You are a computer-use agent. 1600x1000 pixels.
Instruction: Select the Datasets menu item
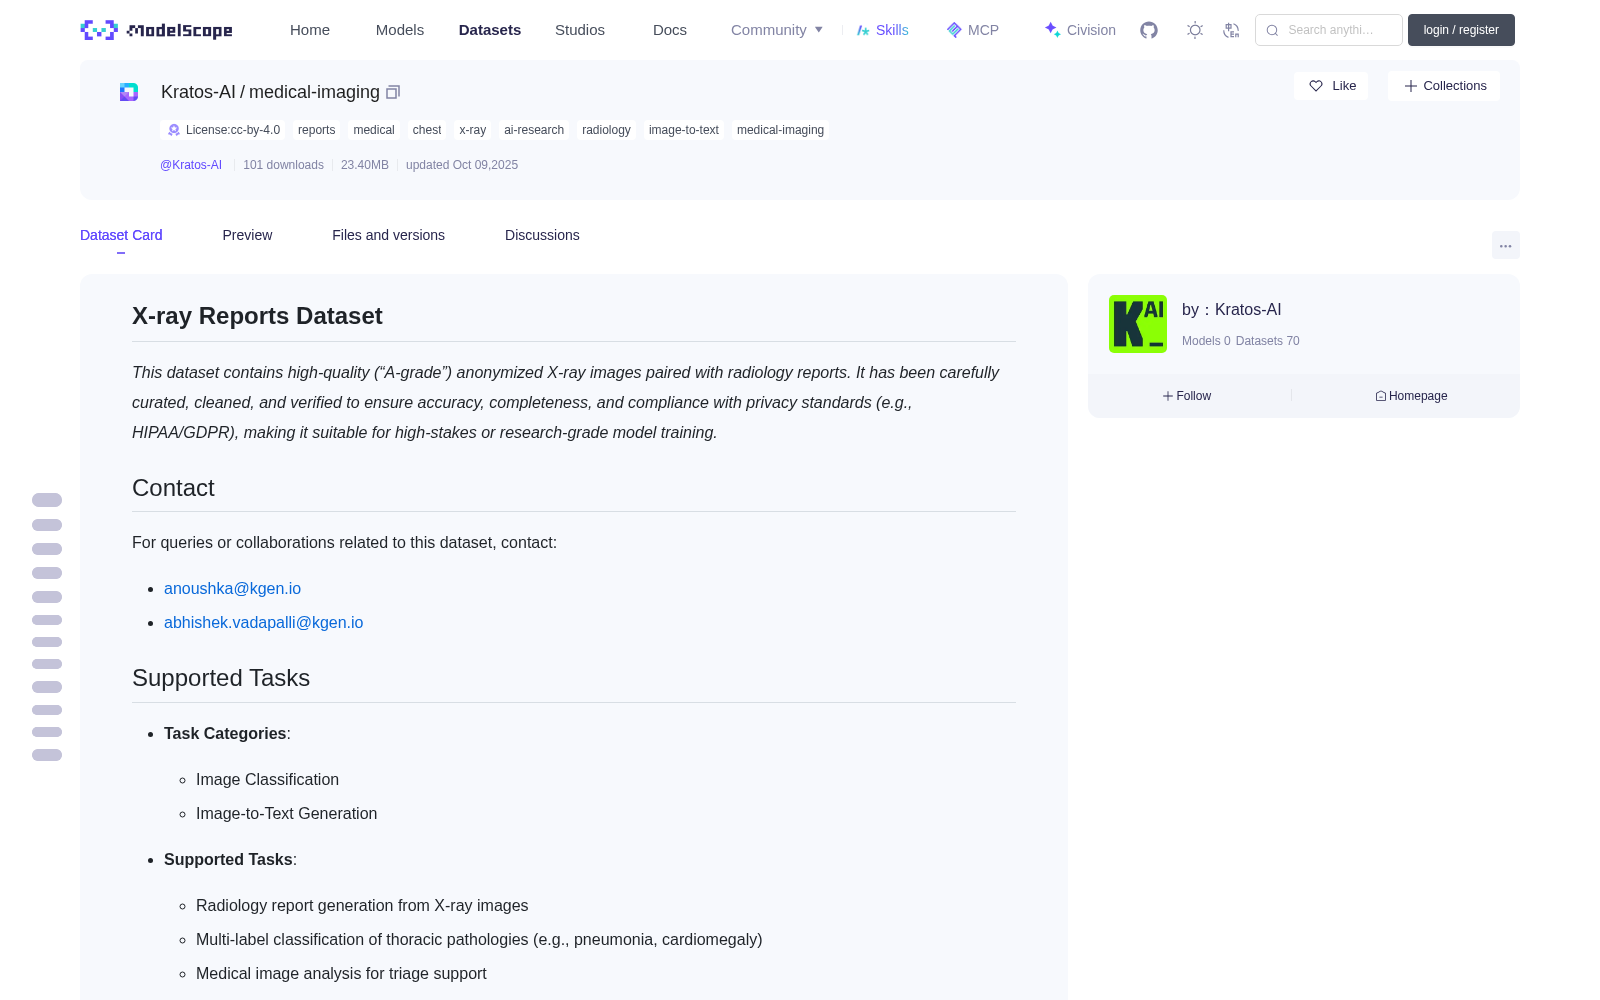(490, 30)
